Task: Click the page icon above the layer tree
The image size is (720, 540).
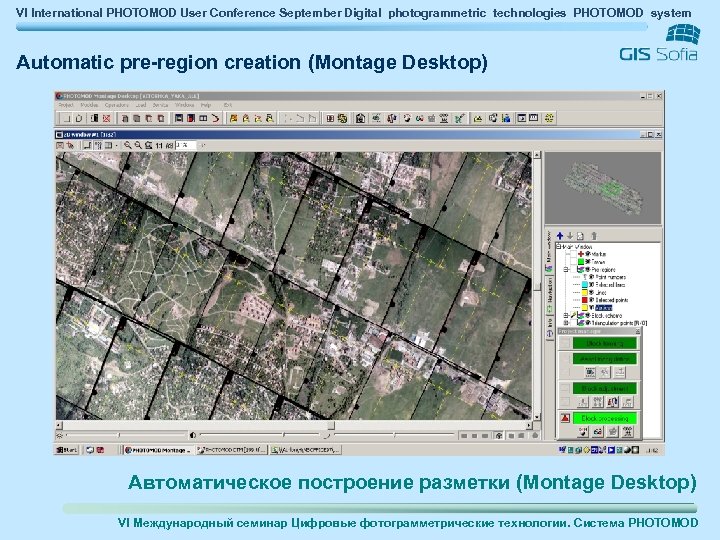Action: pyautogui.click(x=580, y=236)
